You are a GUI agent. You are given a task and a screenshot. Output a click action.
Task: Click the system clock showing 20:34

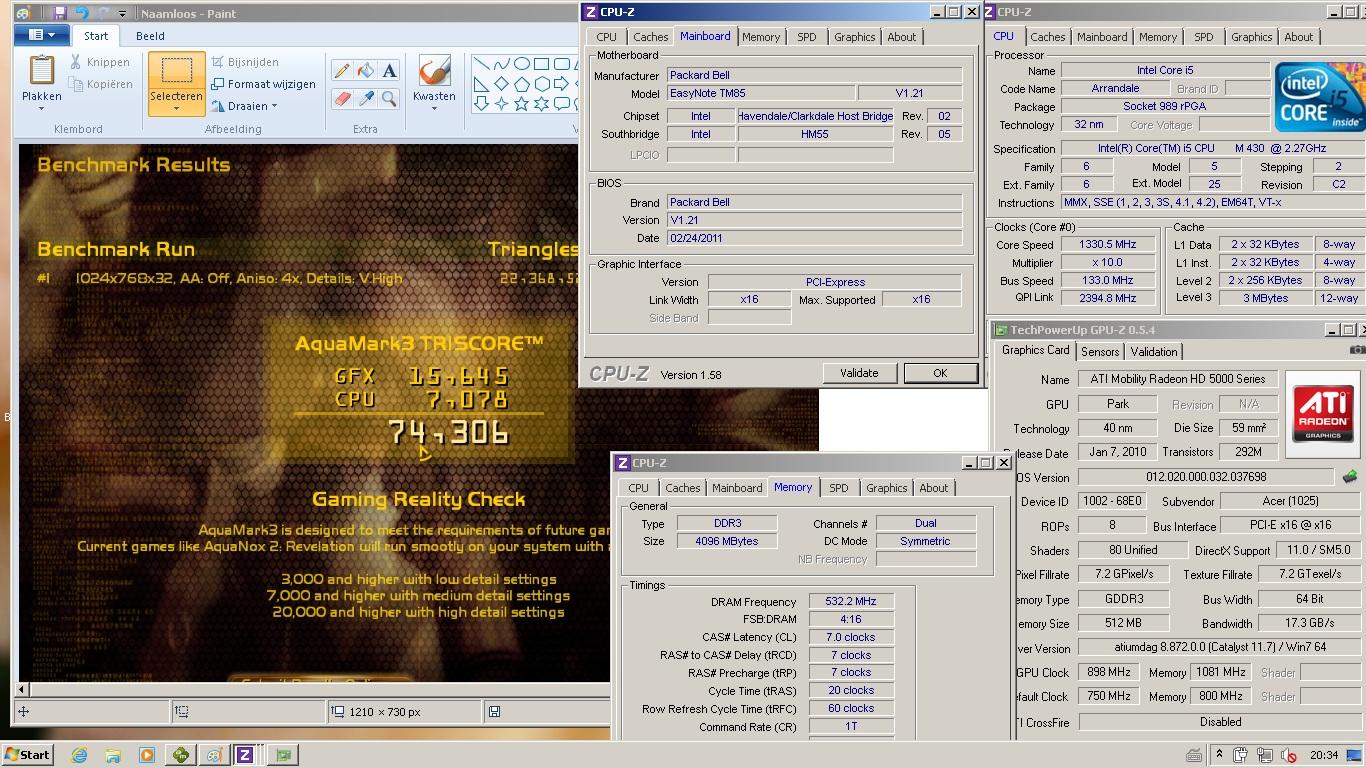(x=1324, y=755)
